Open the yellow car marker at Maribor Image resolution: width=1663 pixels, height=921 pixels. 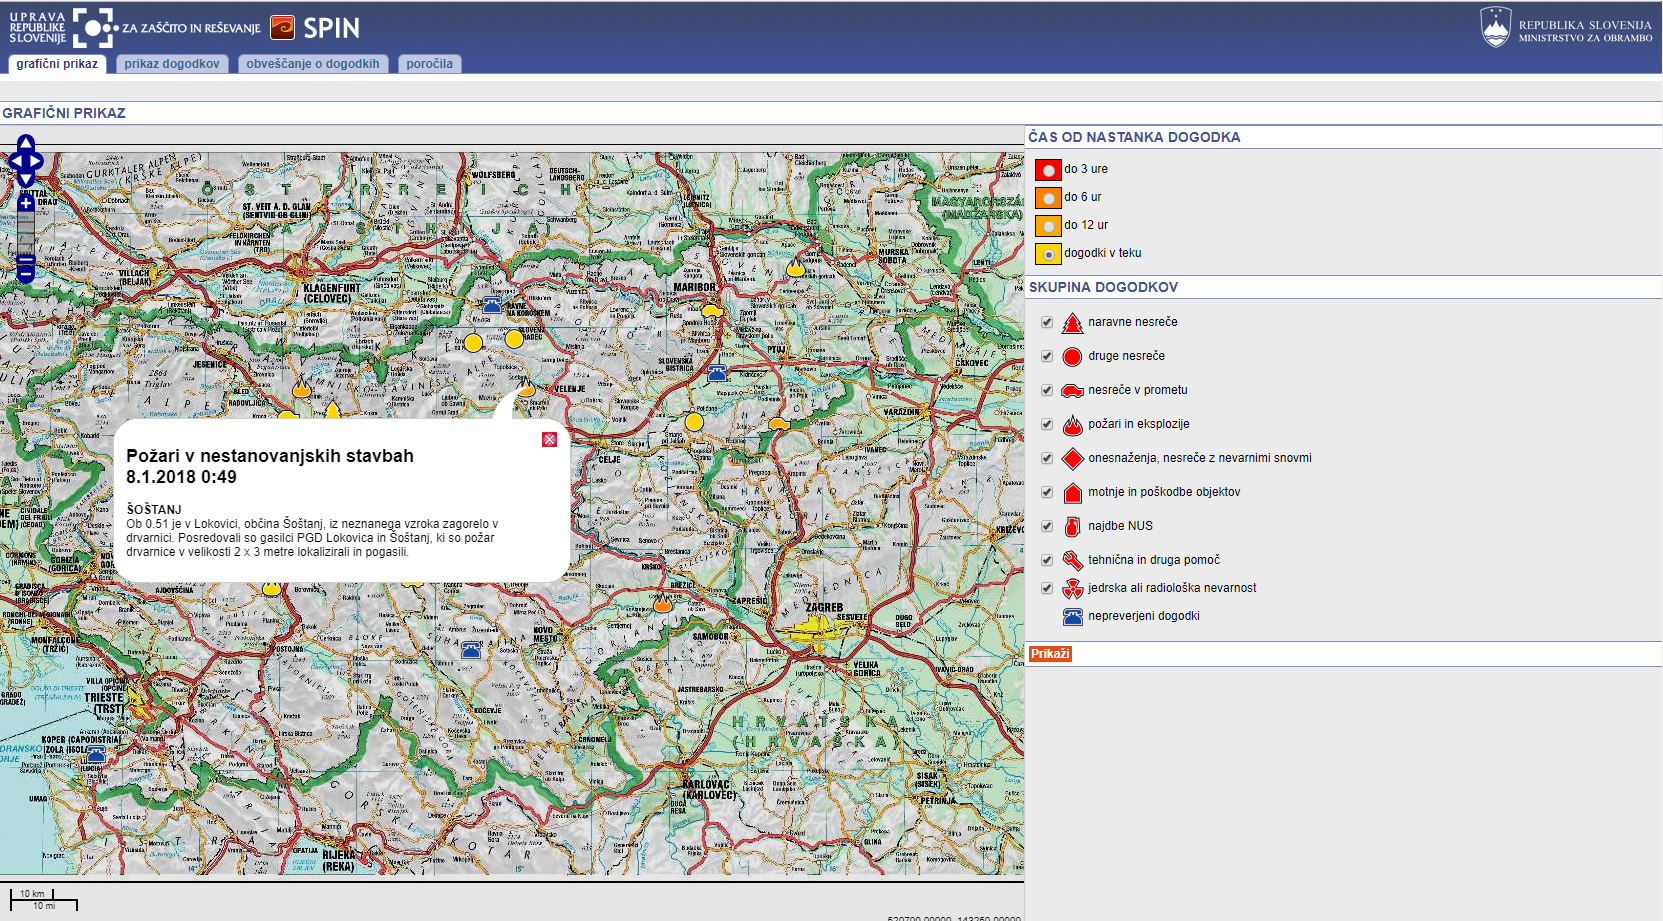[x=712, y=311]
